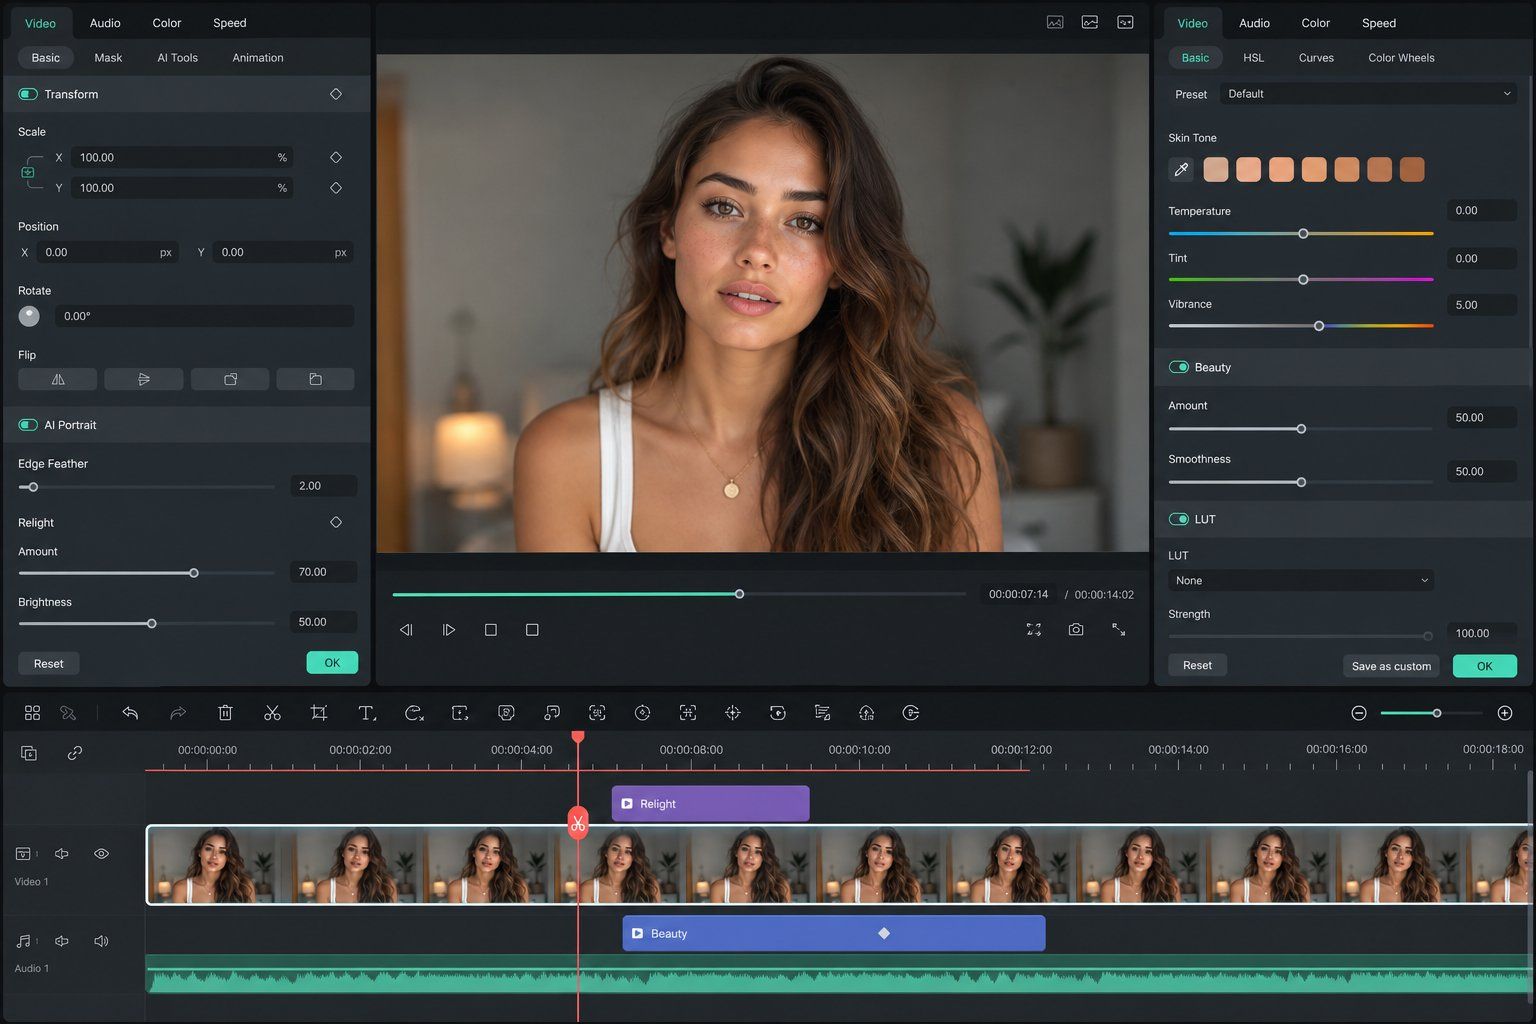Disable the Beauty toggle

[1178, 367]
